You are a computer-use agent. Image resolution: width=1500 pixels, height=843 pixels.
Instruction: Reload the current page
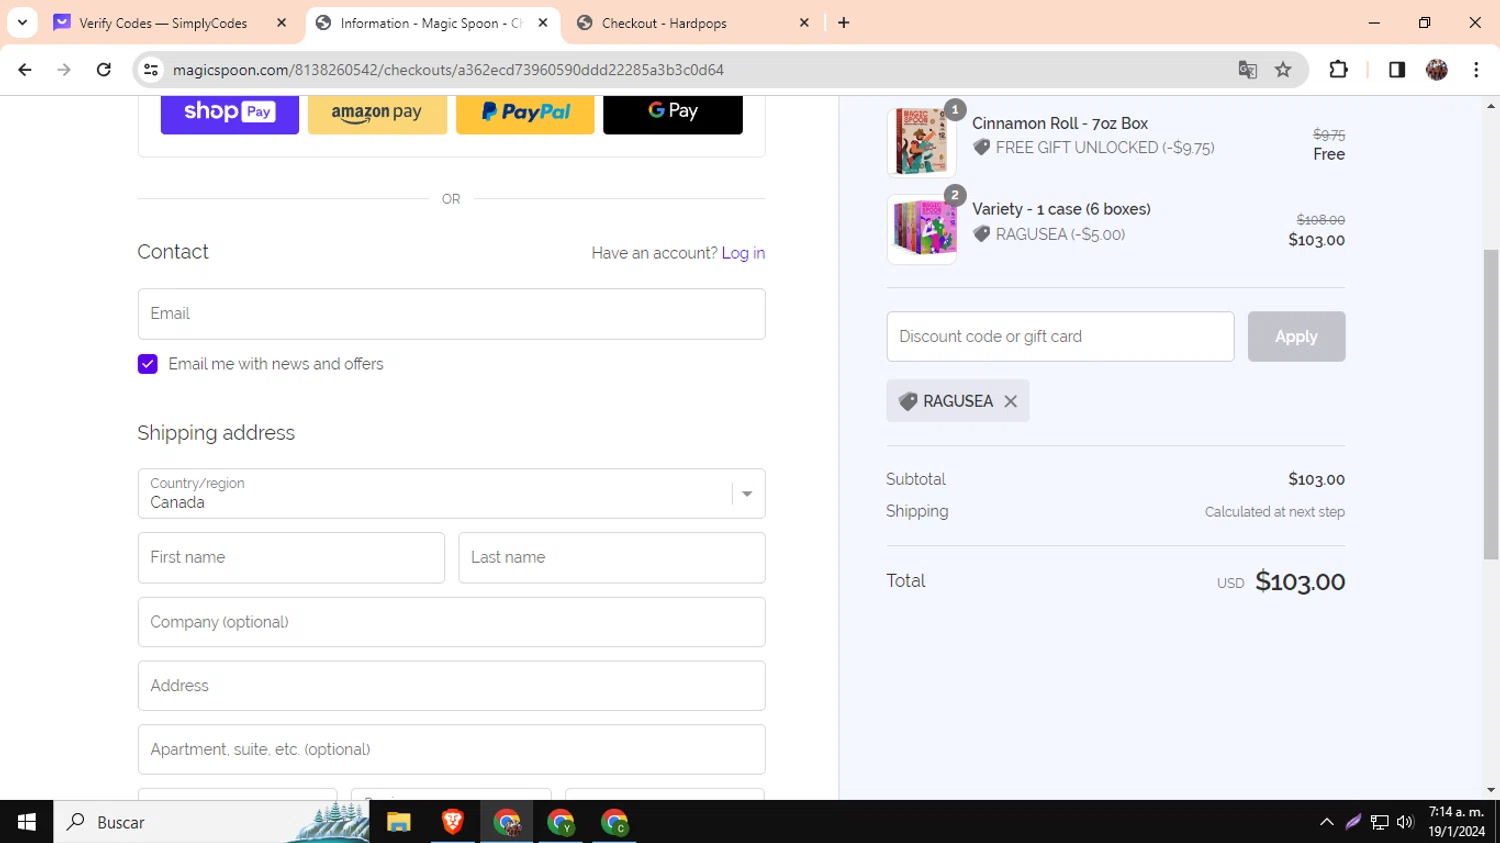tap(104, 70)
